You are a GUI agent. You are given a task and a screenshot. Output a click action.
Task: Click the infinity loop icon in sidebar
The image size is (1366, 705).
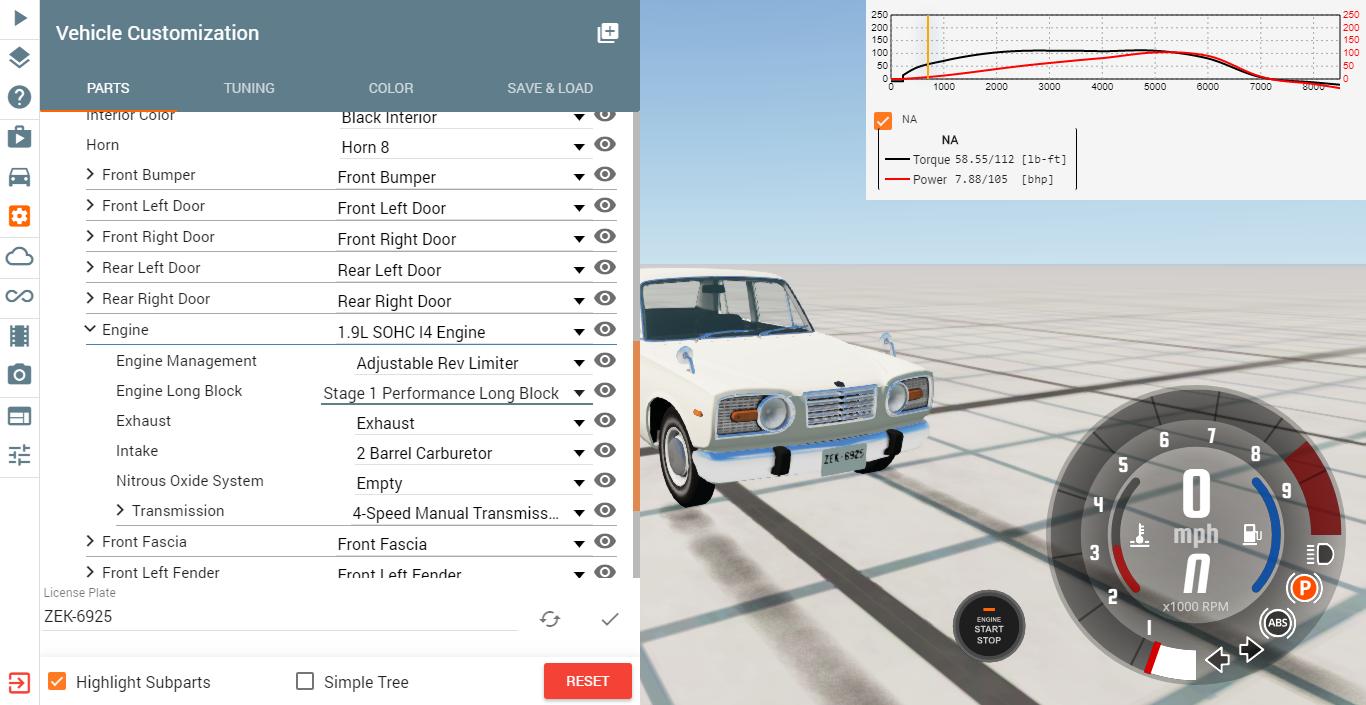(x=19, y=296)
